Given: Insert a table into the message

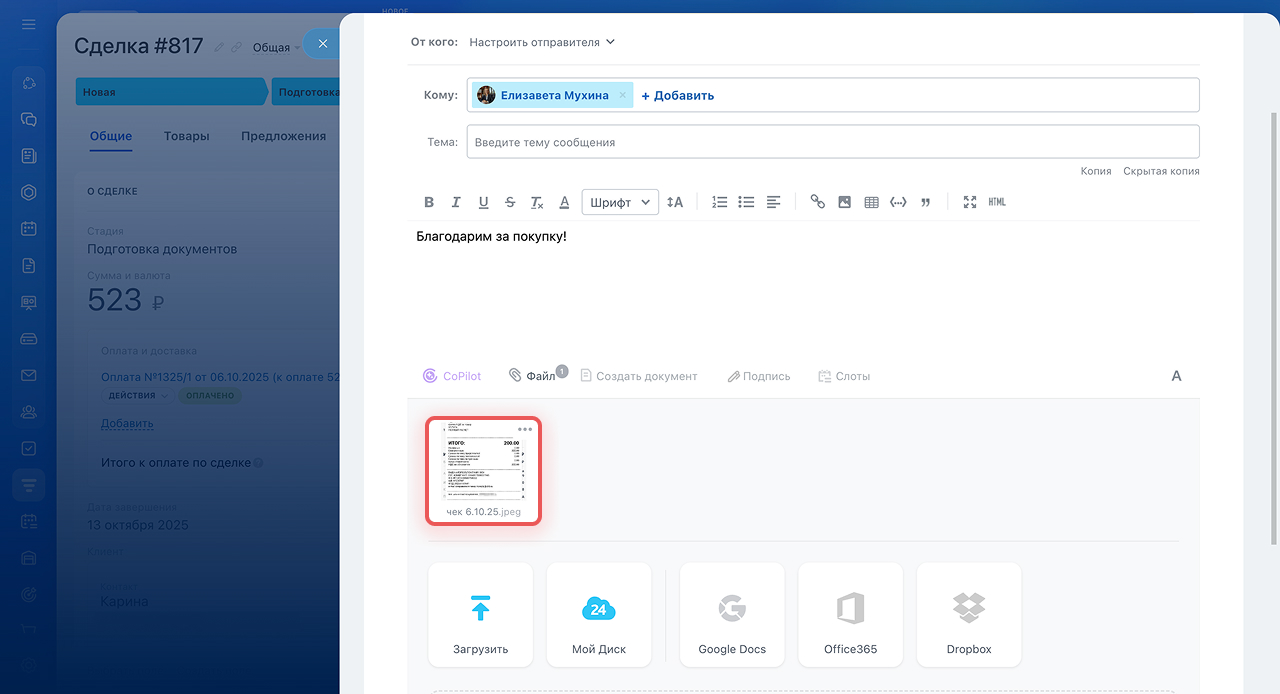Looking at the screenshot, I should [x=871, y=202].
